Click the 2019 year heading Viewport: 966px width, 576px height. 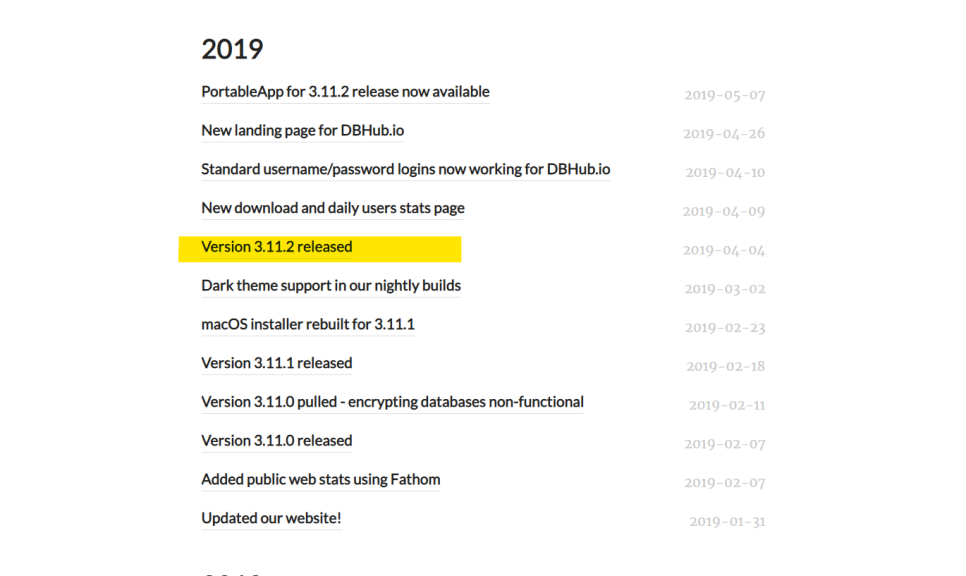click(232, 49)
